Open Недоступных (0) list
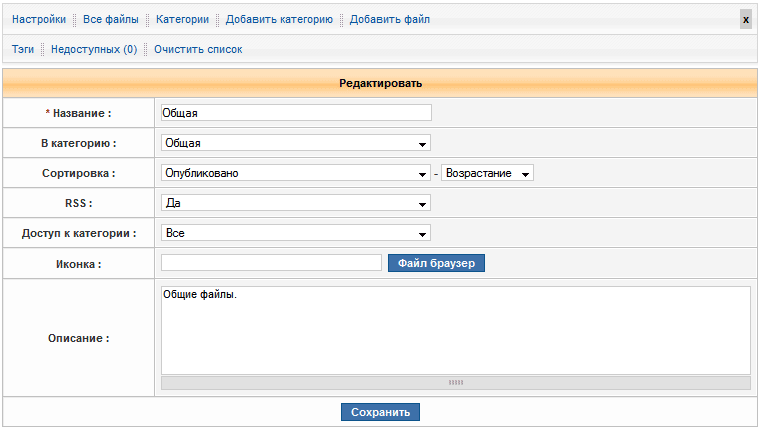 coord(94,49)
